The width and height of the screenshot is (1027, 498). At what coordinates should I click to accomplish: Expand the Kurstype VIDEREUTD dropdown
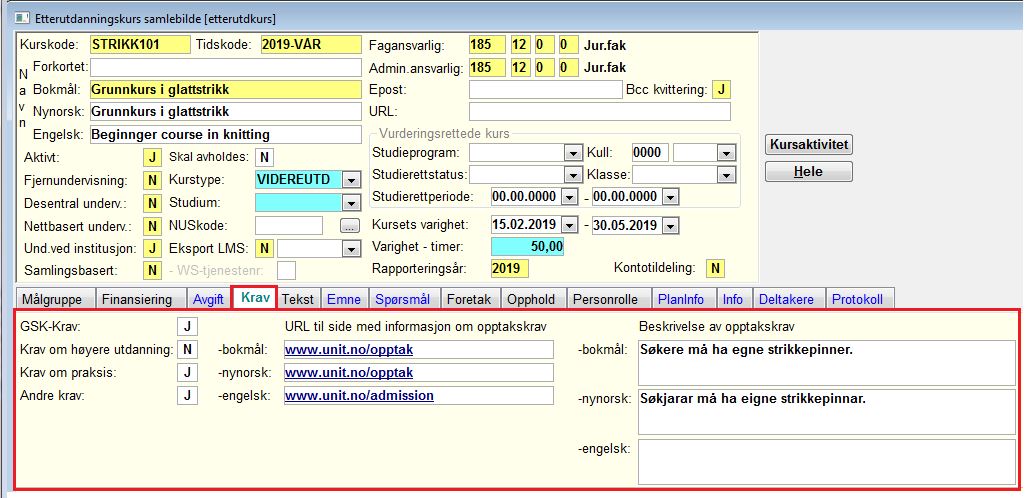pyautogui.click(x=352, y=180)
